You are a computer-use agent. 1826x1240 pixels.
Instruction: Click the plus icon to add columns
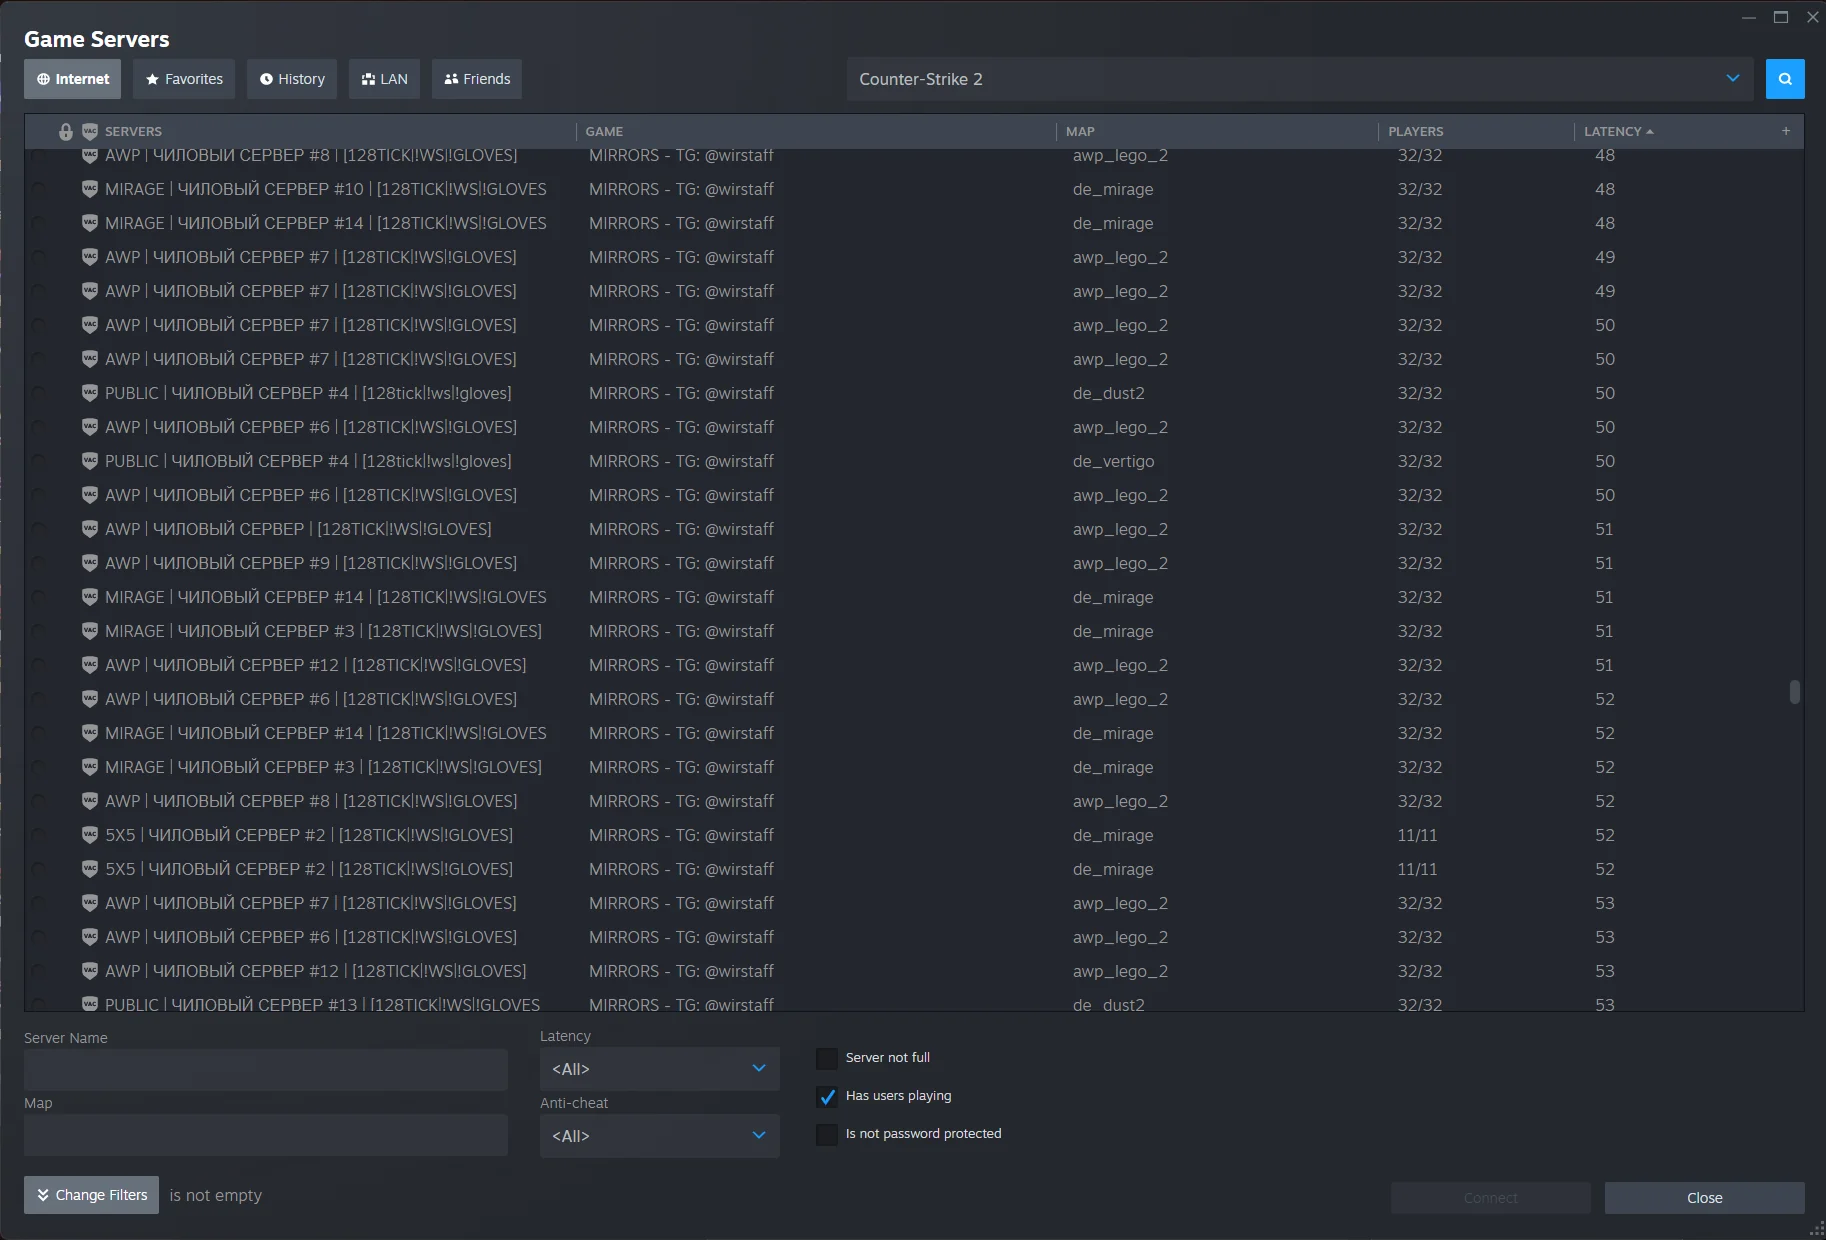(1786, 131)
